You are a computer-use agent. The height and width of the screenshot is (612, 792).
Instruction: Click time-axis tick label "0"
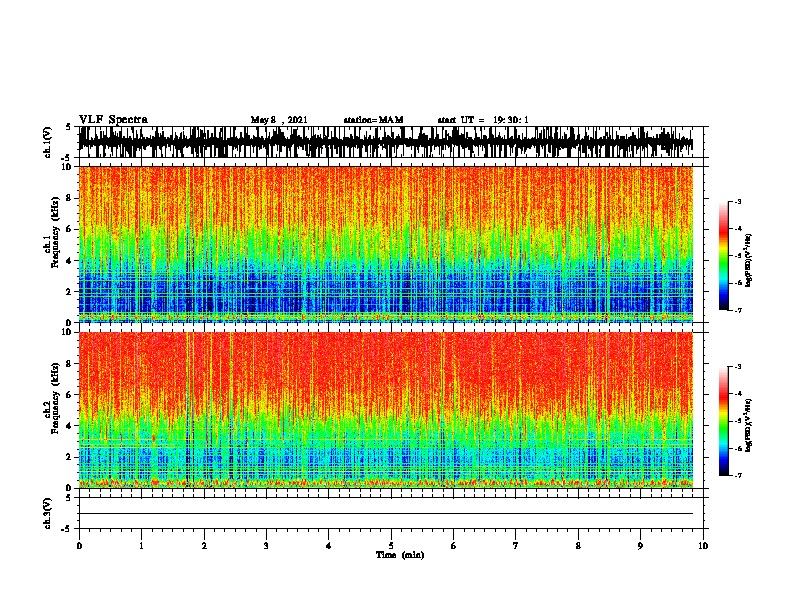pyautogui.click(x=79, y=546)
